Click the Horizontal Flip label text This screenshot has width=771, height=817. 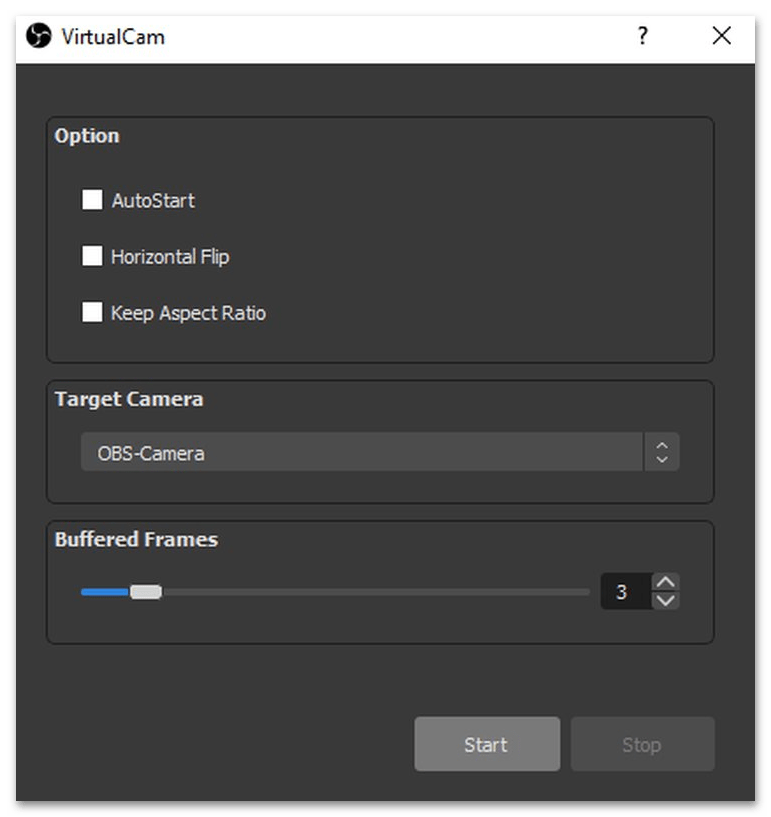coord(170,257)
